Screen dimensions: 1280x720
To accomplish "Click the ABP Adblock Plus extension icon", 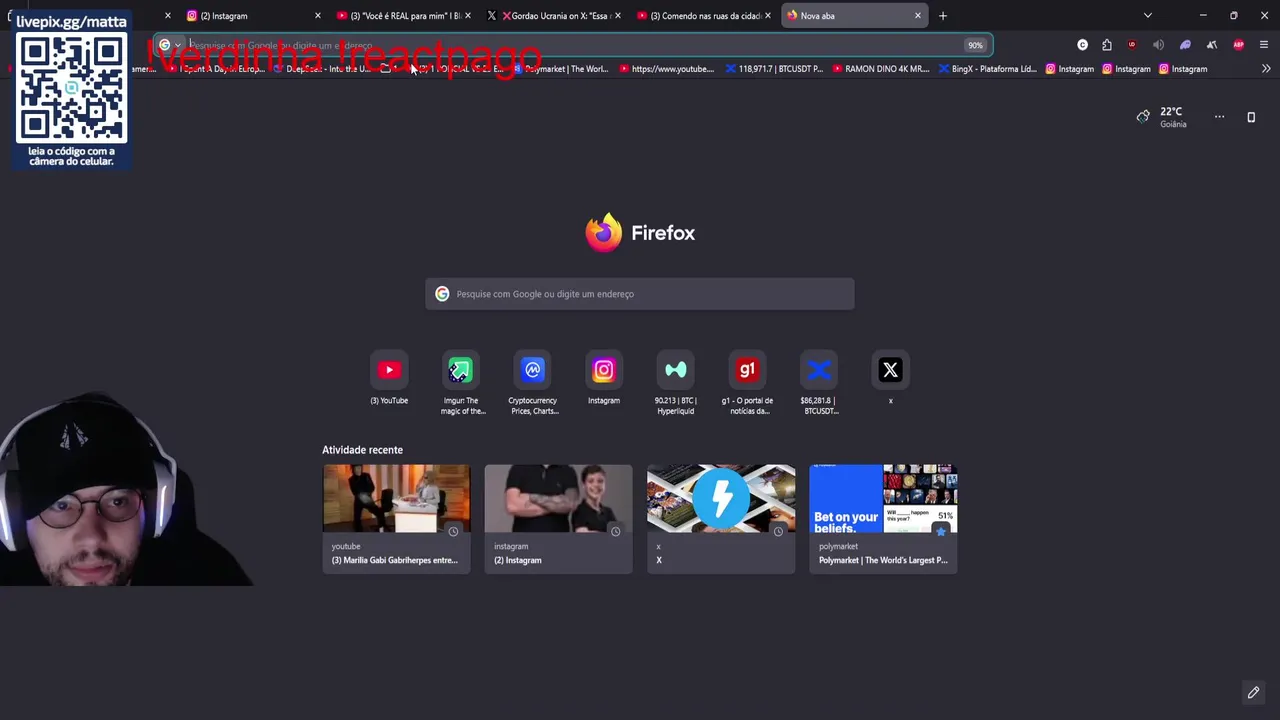I will [x=1238, y=45].
